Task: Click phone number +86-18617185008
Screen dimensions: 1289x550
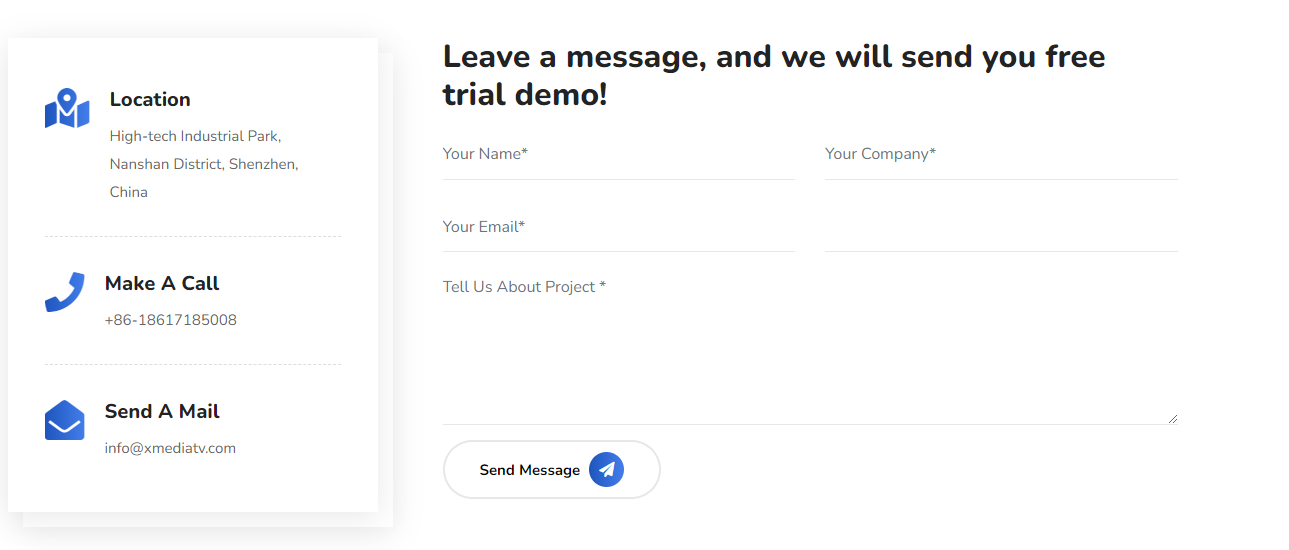Action: pos(171,320)
